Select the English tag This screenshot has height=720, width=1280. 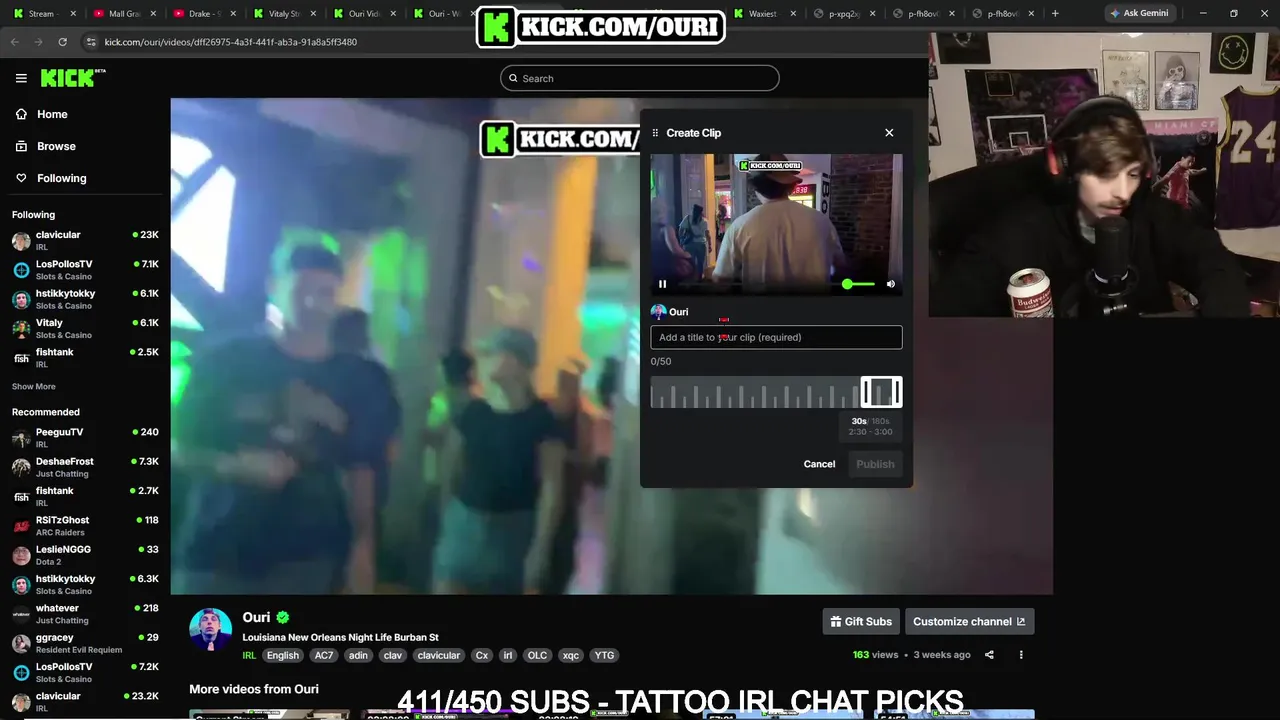283,656
